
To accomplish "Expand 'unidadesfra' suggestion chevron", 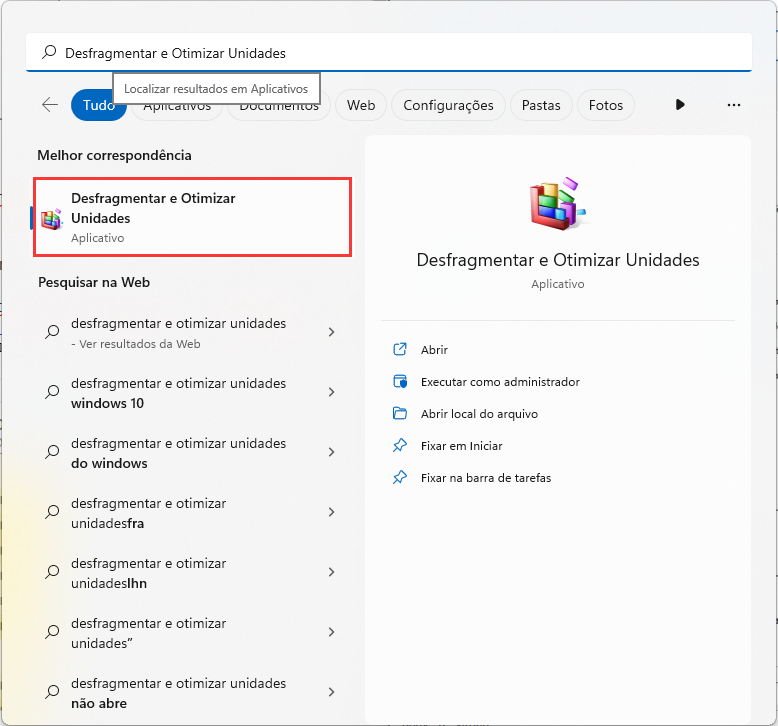I will click(x=331, y=512).
